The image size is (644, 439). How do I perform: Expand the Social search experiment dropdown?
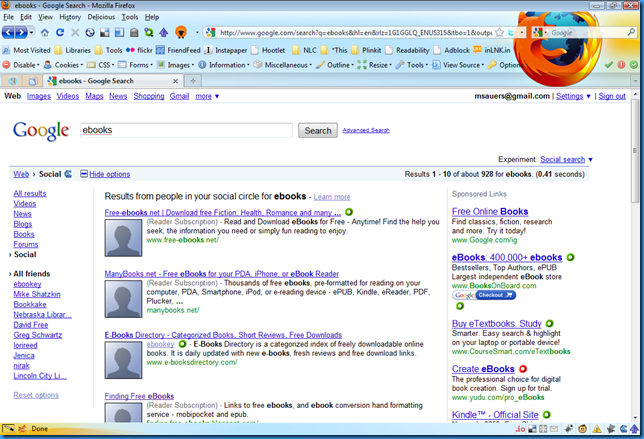591,160
